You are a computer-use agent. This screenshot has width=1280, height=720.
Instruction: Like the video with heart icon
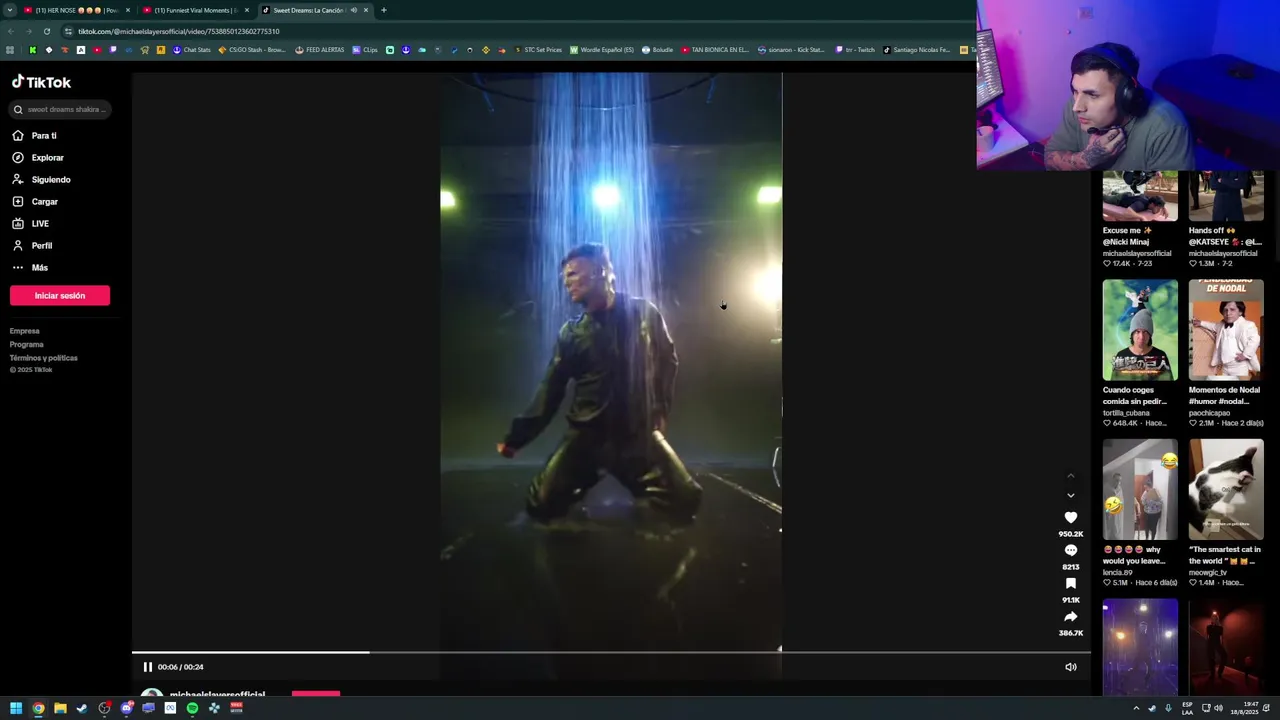tap(1071, 517)
